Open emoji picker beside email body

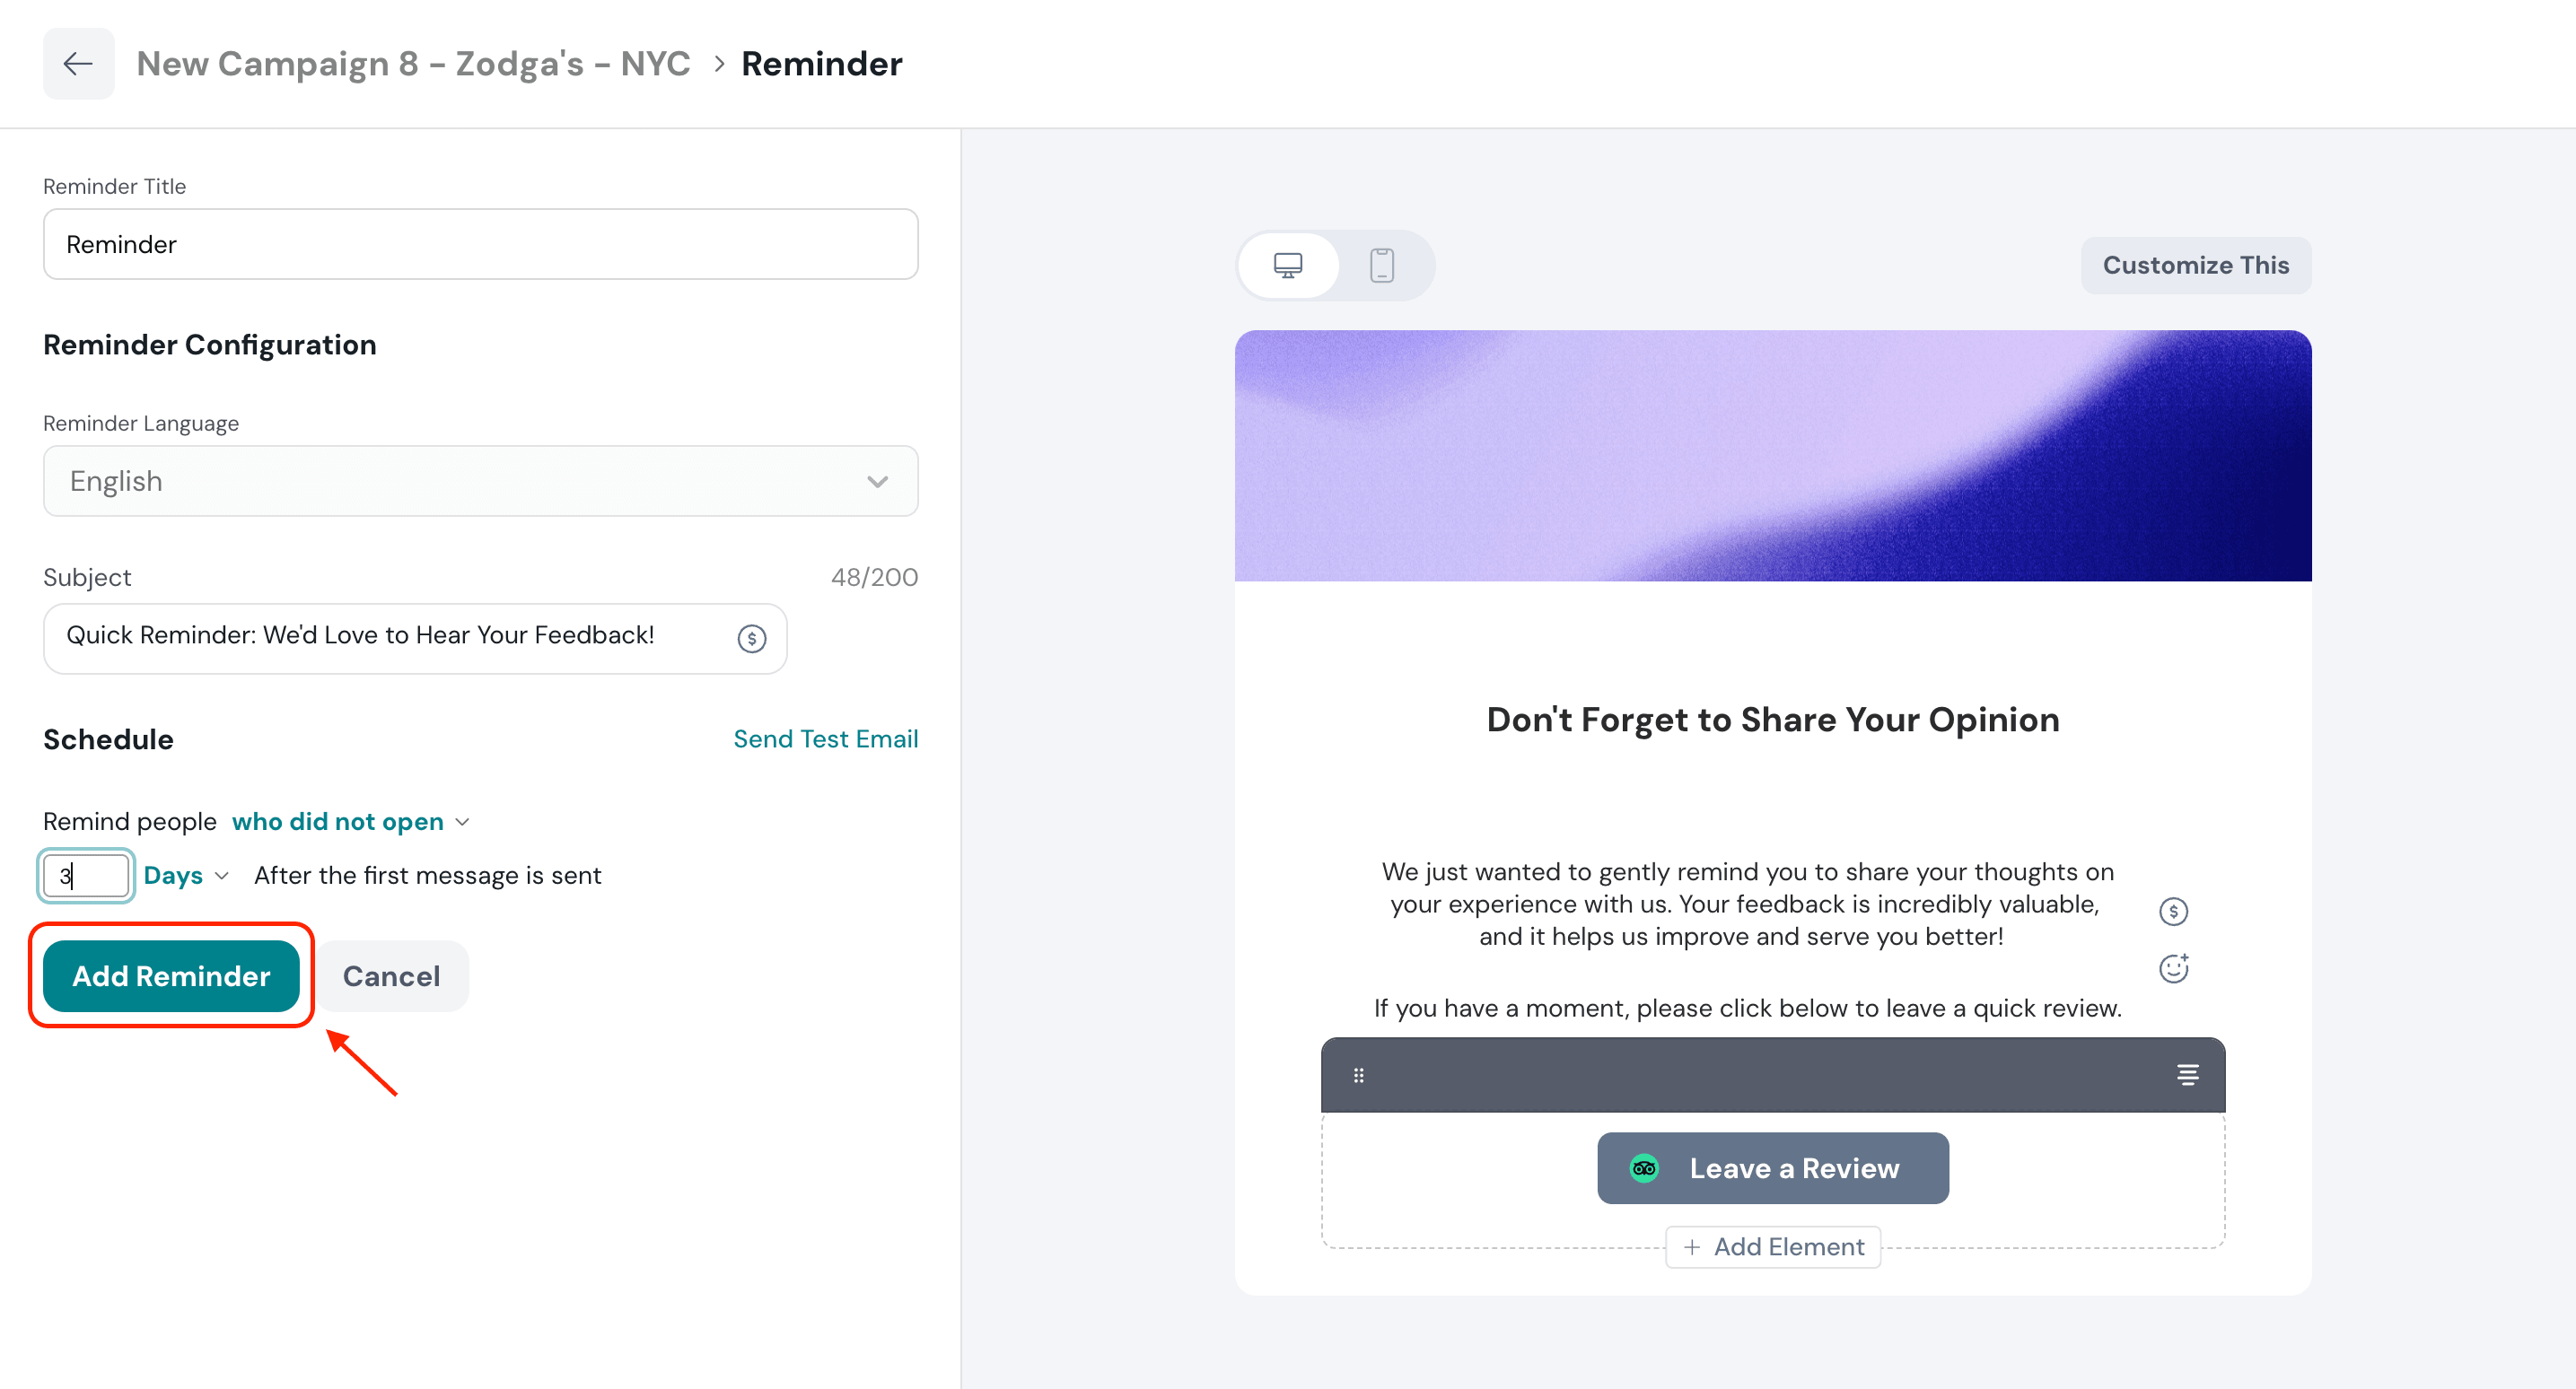(2173, 968)
